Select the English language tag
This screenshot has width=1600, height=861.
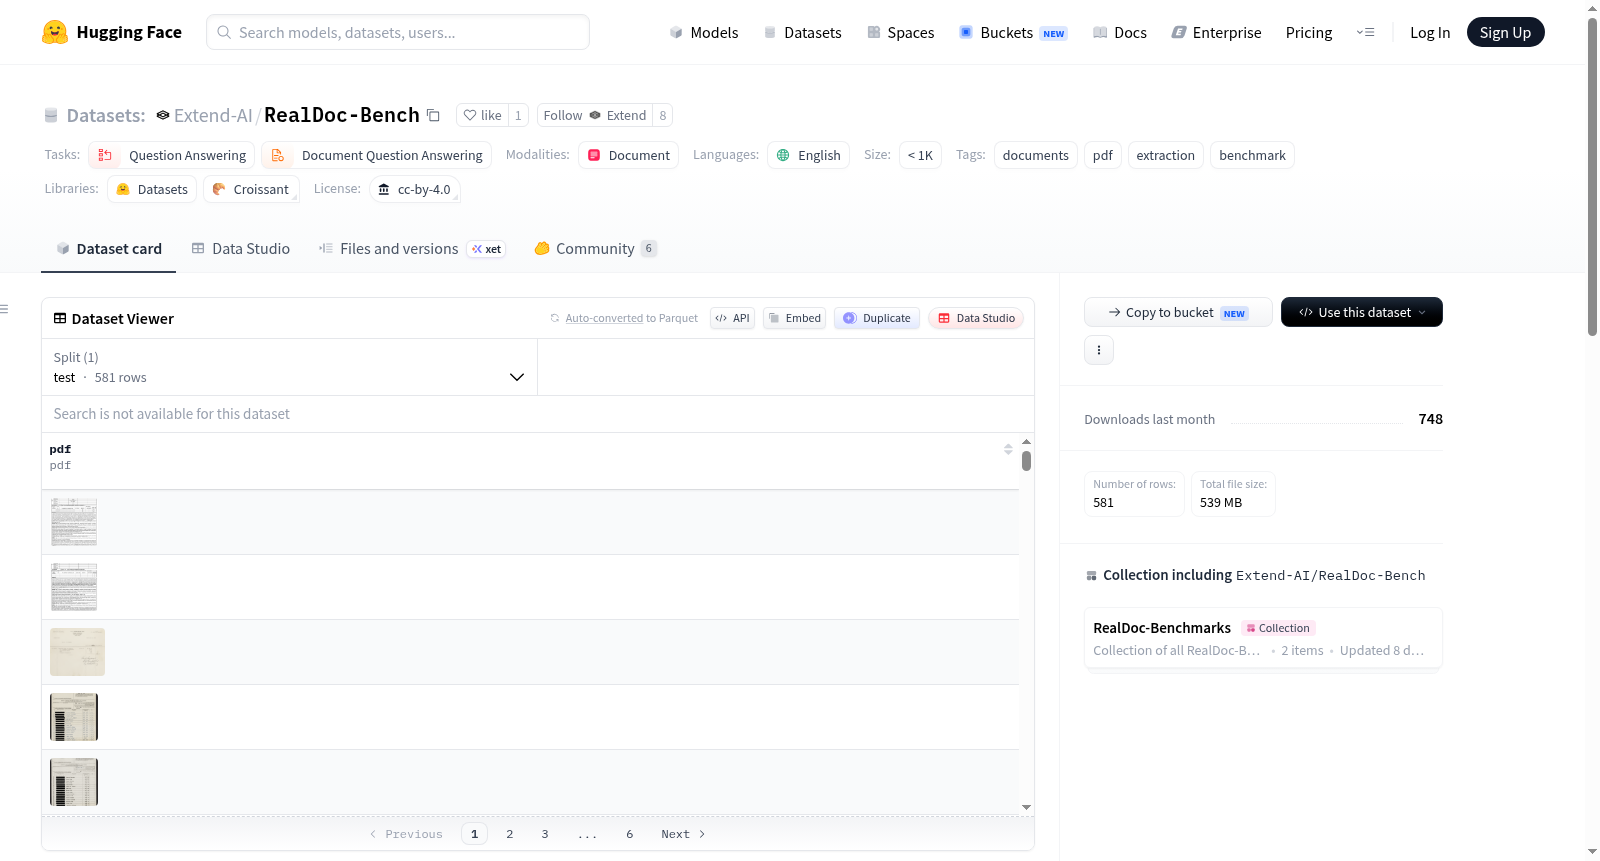808,155
